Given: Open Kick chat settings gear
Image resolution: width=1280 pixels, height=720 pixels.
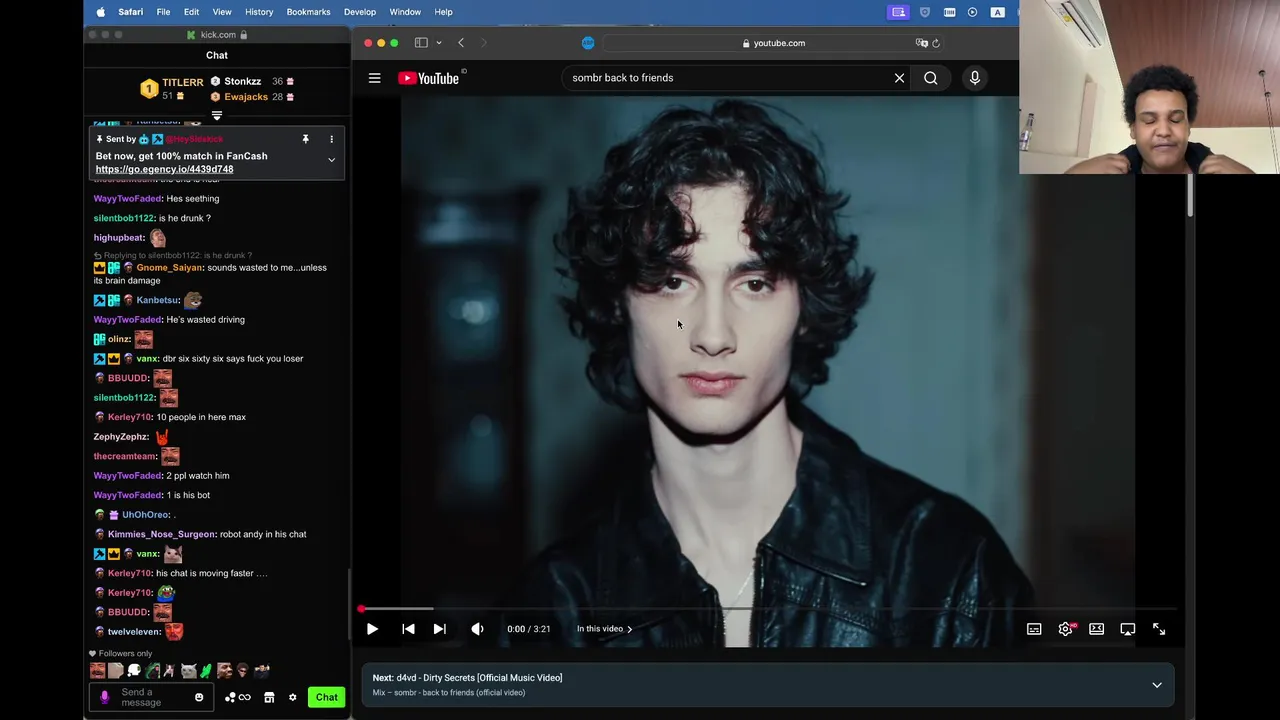Looking at the screenshot, I should 293,697.
